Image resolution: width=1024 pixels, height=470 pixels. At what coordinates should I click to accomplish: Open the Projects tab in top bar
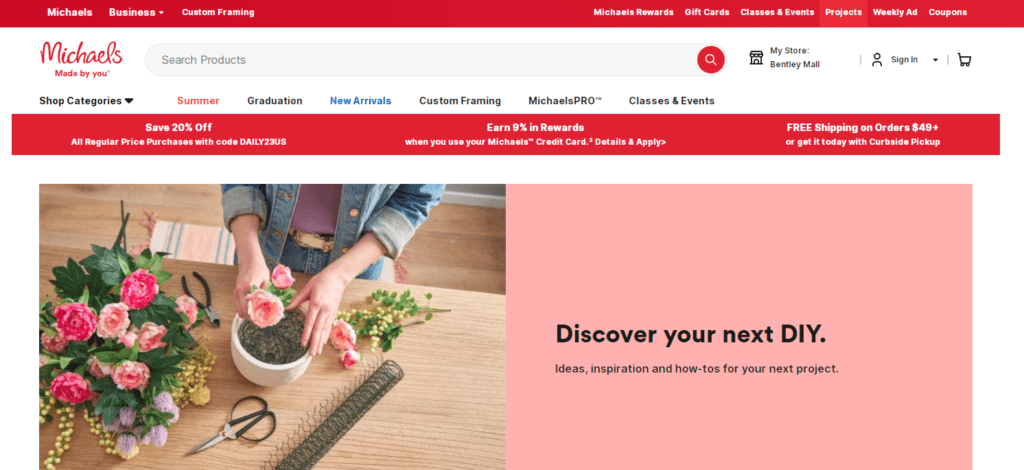[x=843, y=12]
